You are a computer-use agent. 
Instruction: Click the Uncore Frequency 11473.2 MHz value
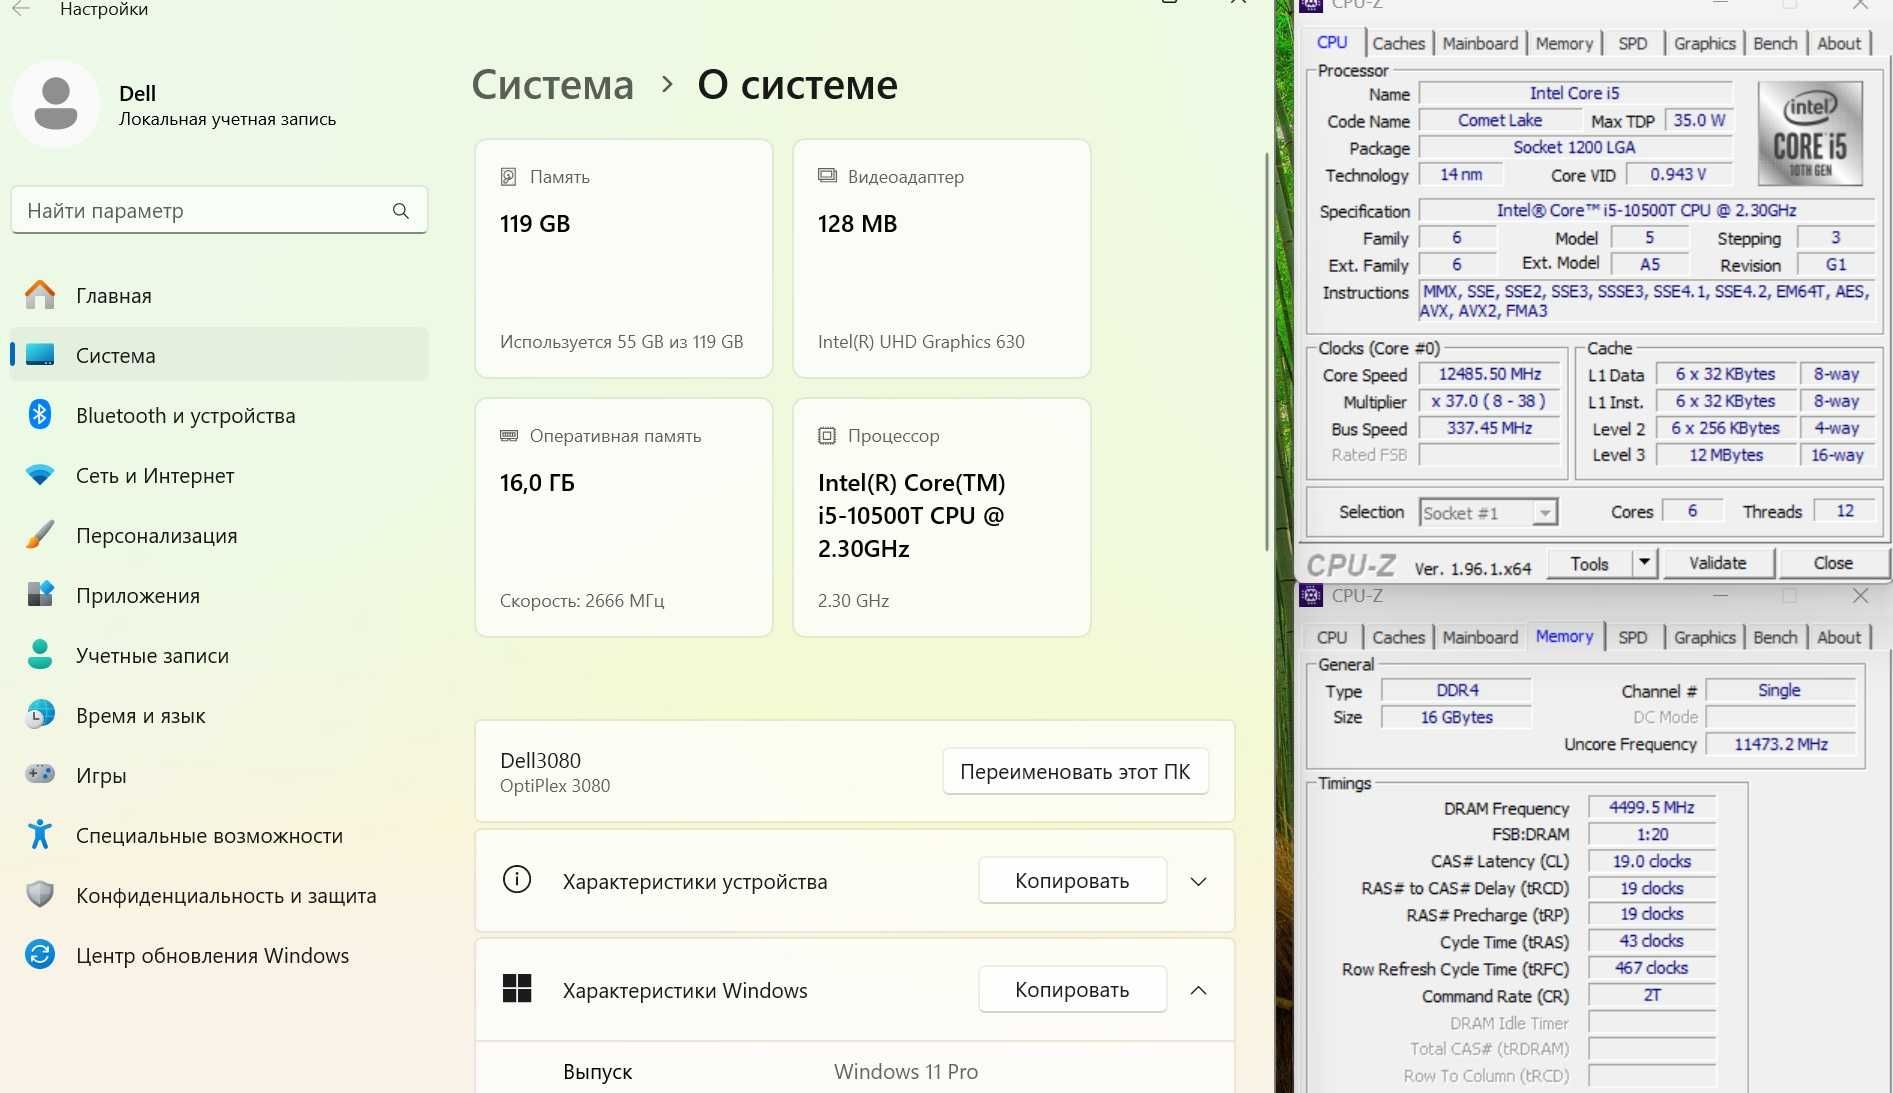click(x=1781, y=744)
